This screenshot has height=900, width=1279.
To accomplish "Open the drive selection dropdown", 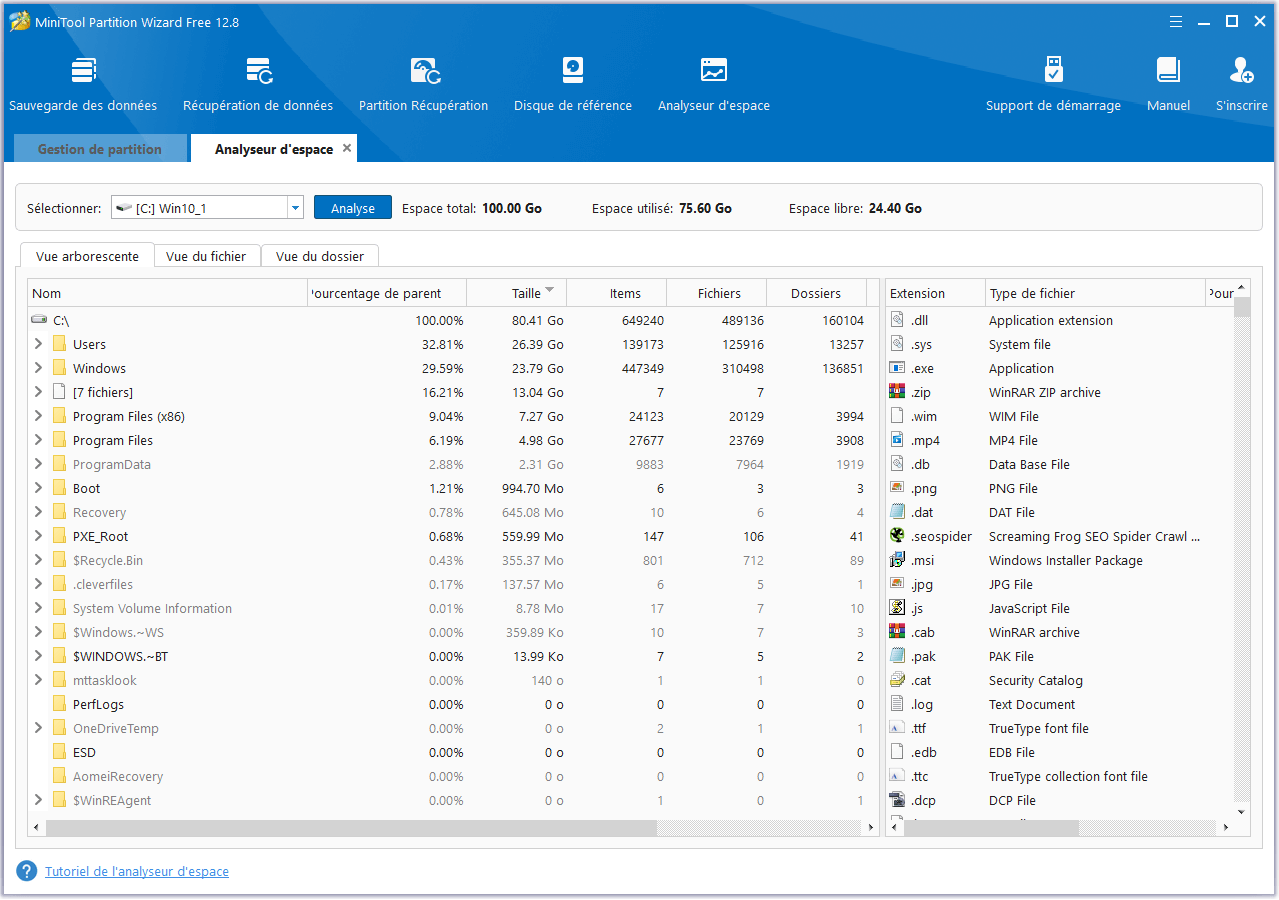I will (x=295, y=208).
